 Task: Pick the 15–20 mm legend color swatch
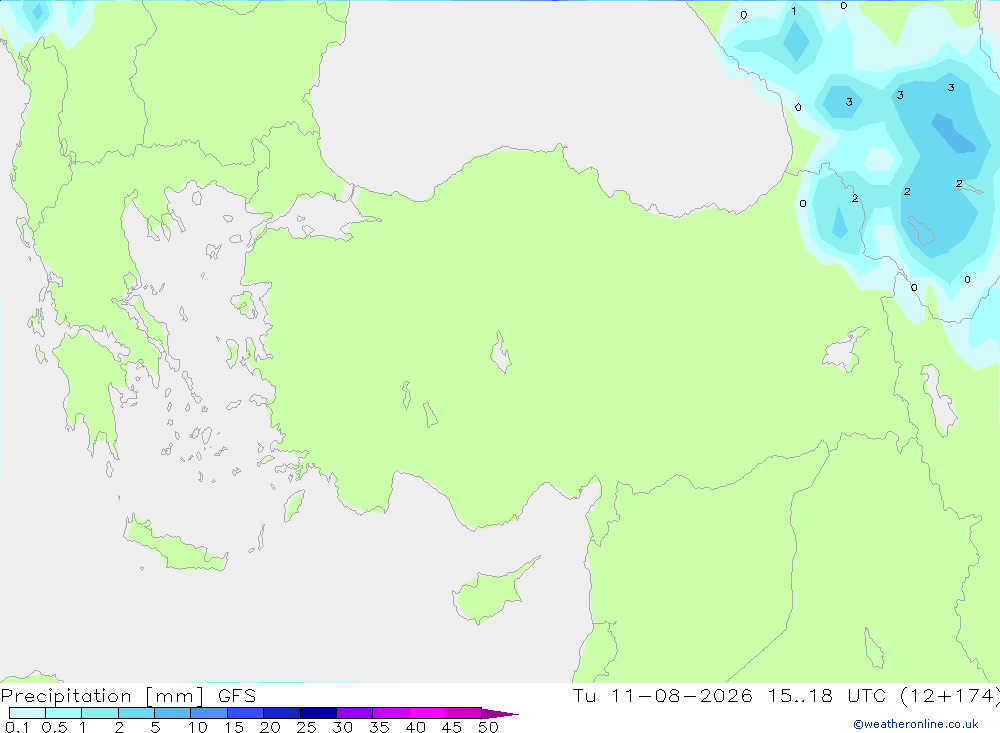246,713
